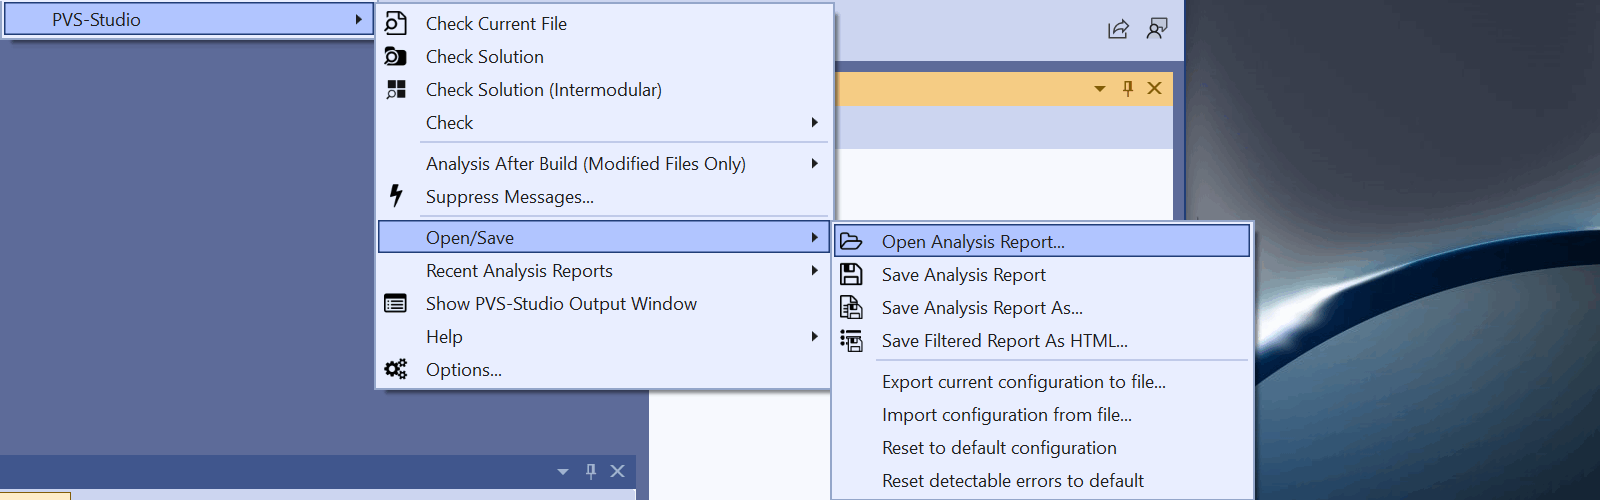Image resolution: width=1600 pixels, height=500 pixels.
Task: Click the Save Filtered Report As HTML icon
Action: [851, 341]
